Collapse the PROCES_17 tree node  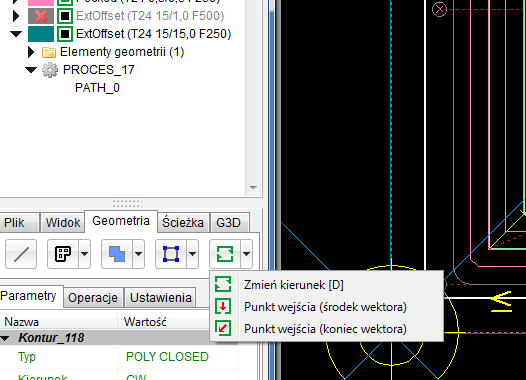click(x=31, y=70)
